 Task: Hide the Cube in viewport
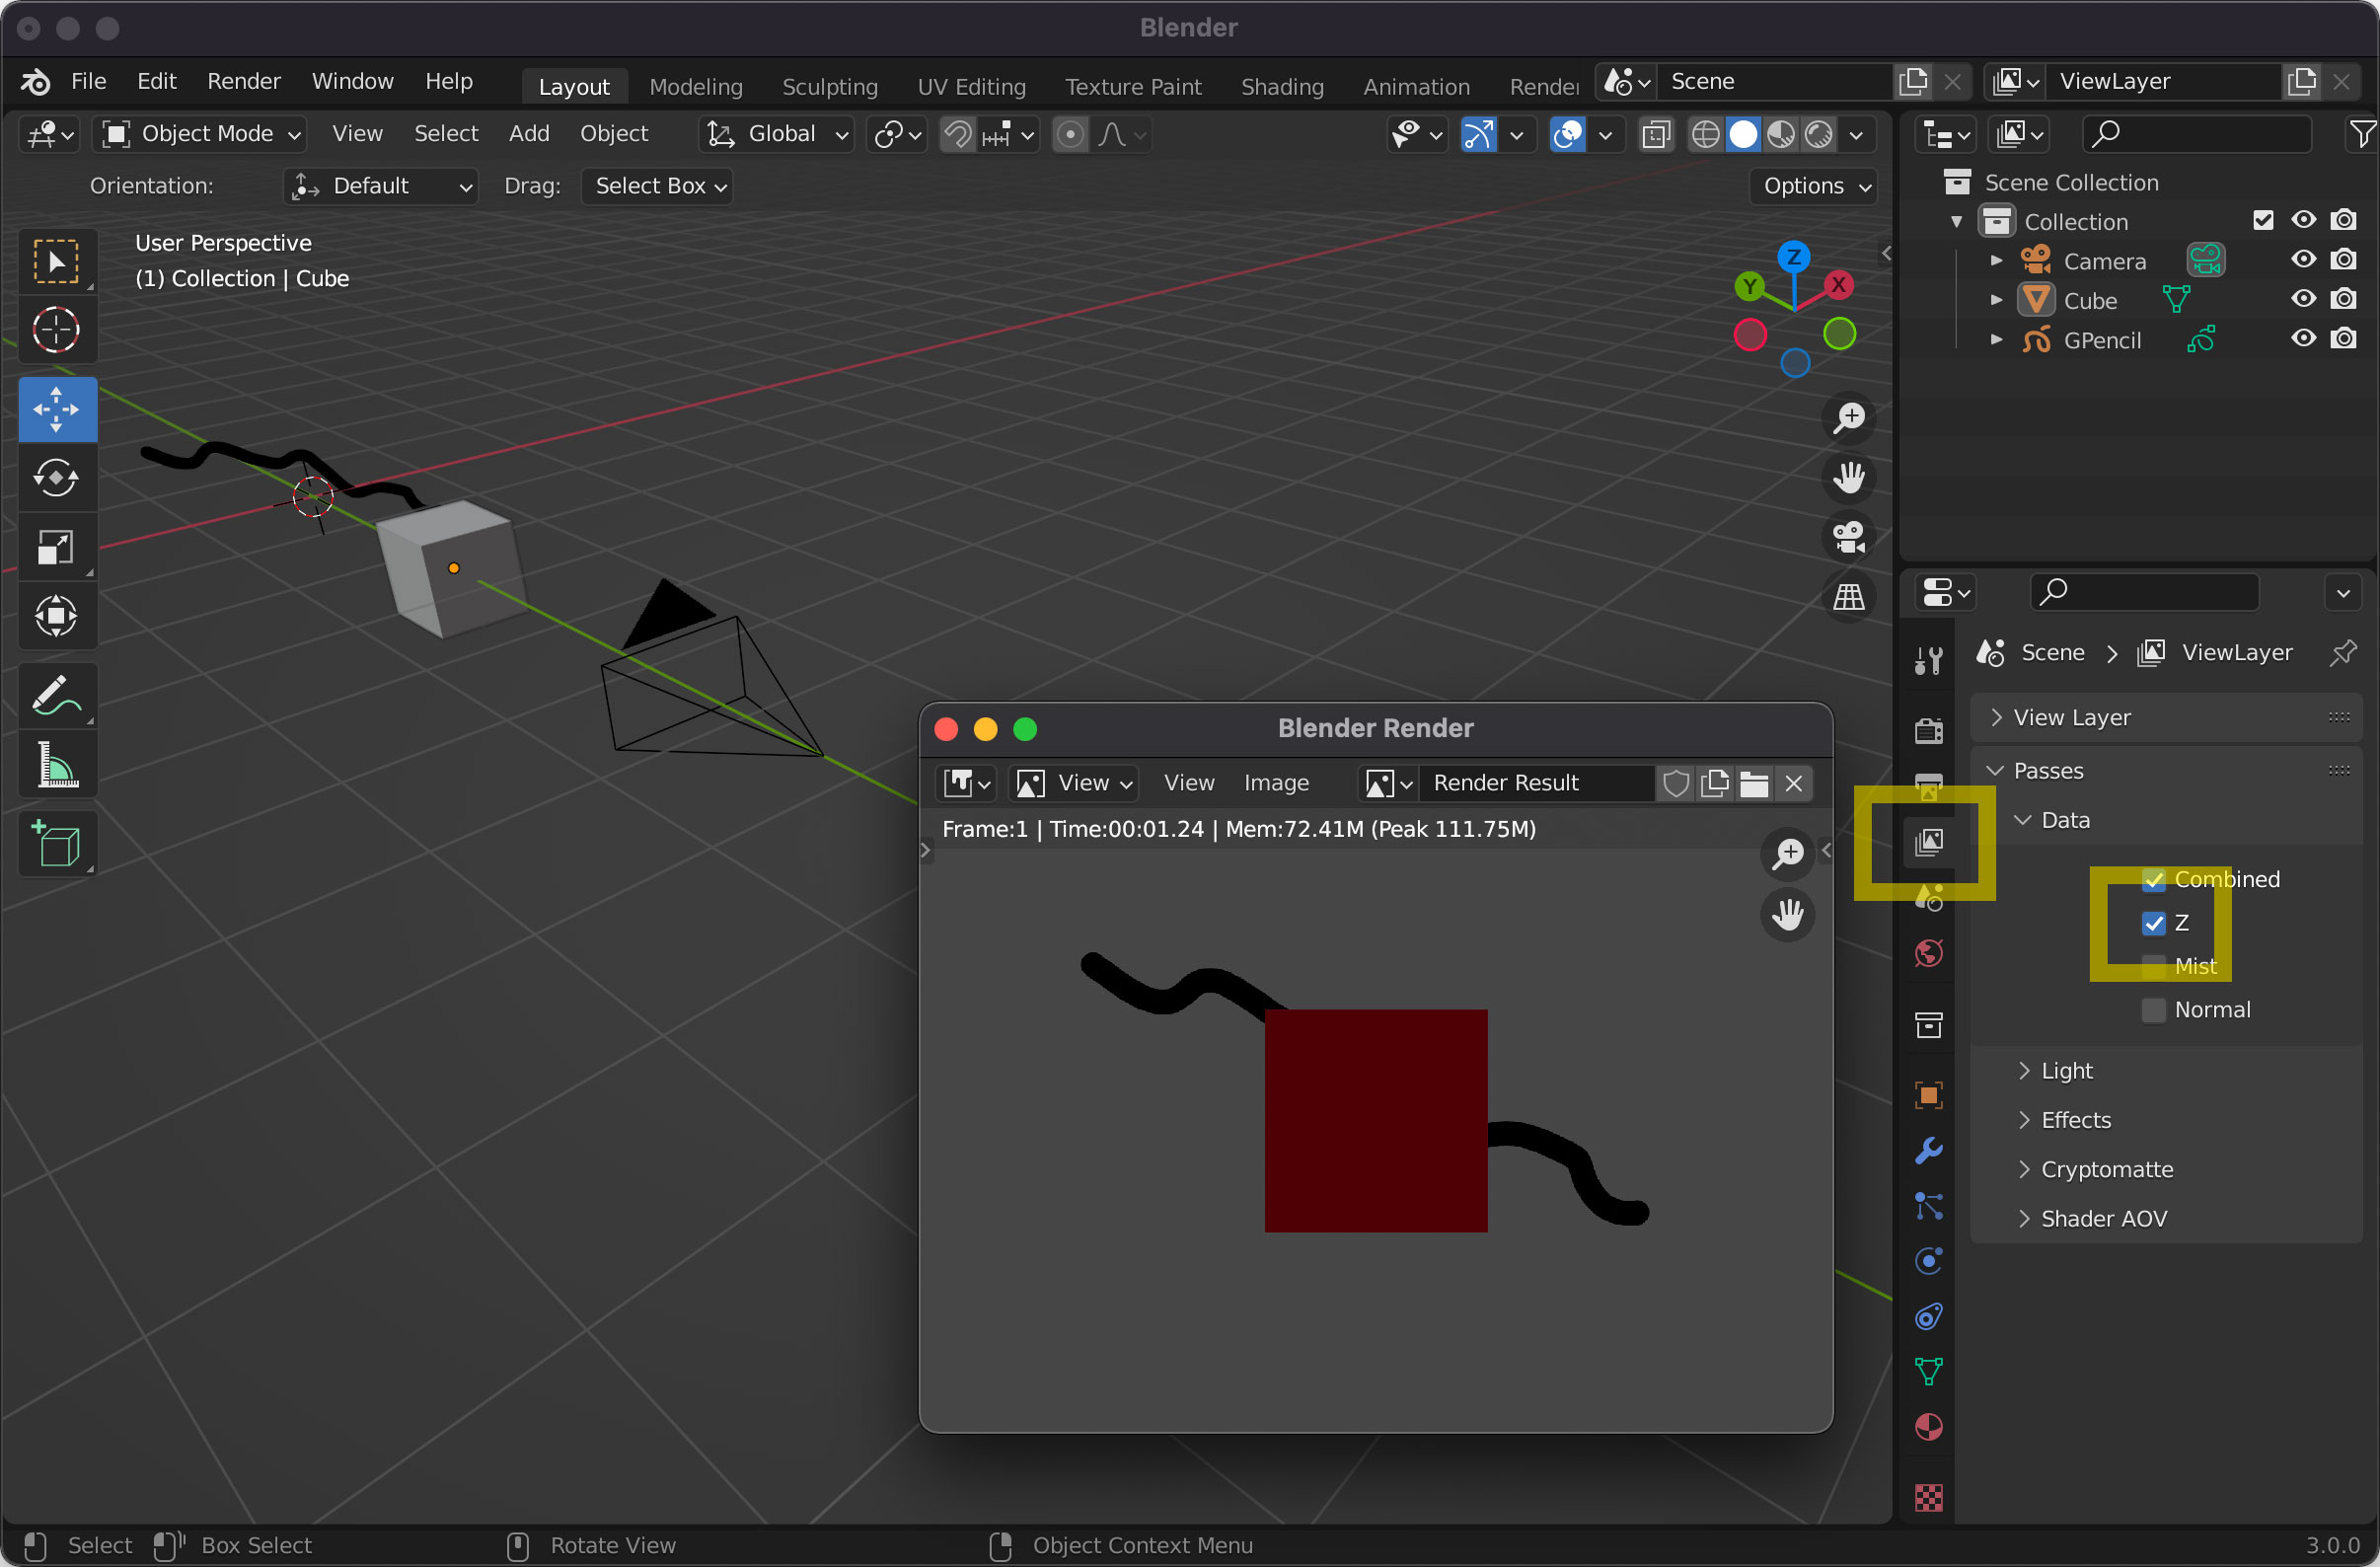[2303, 300]
